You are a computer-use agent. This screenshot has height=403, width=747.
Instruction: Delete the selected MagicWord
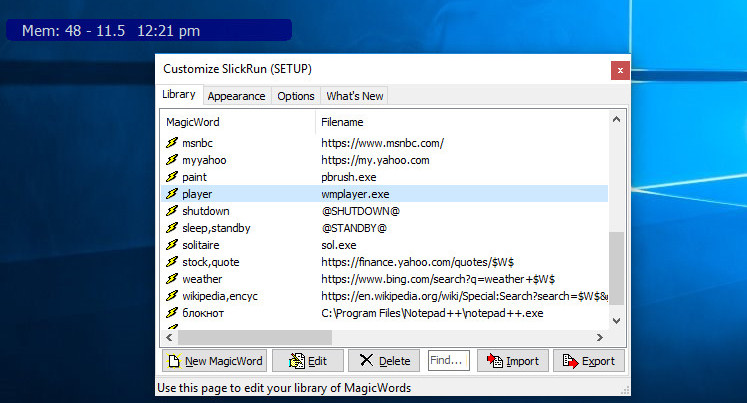coord(384,361)
